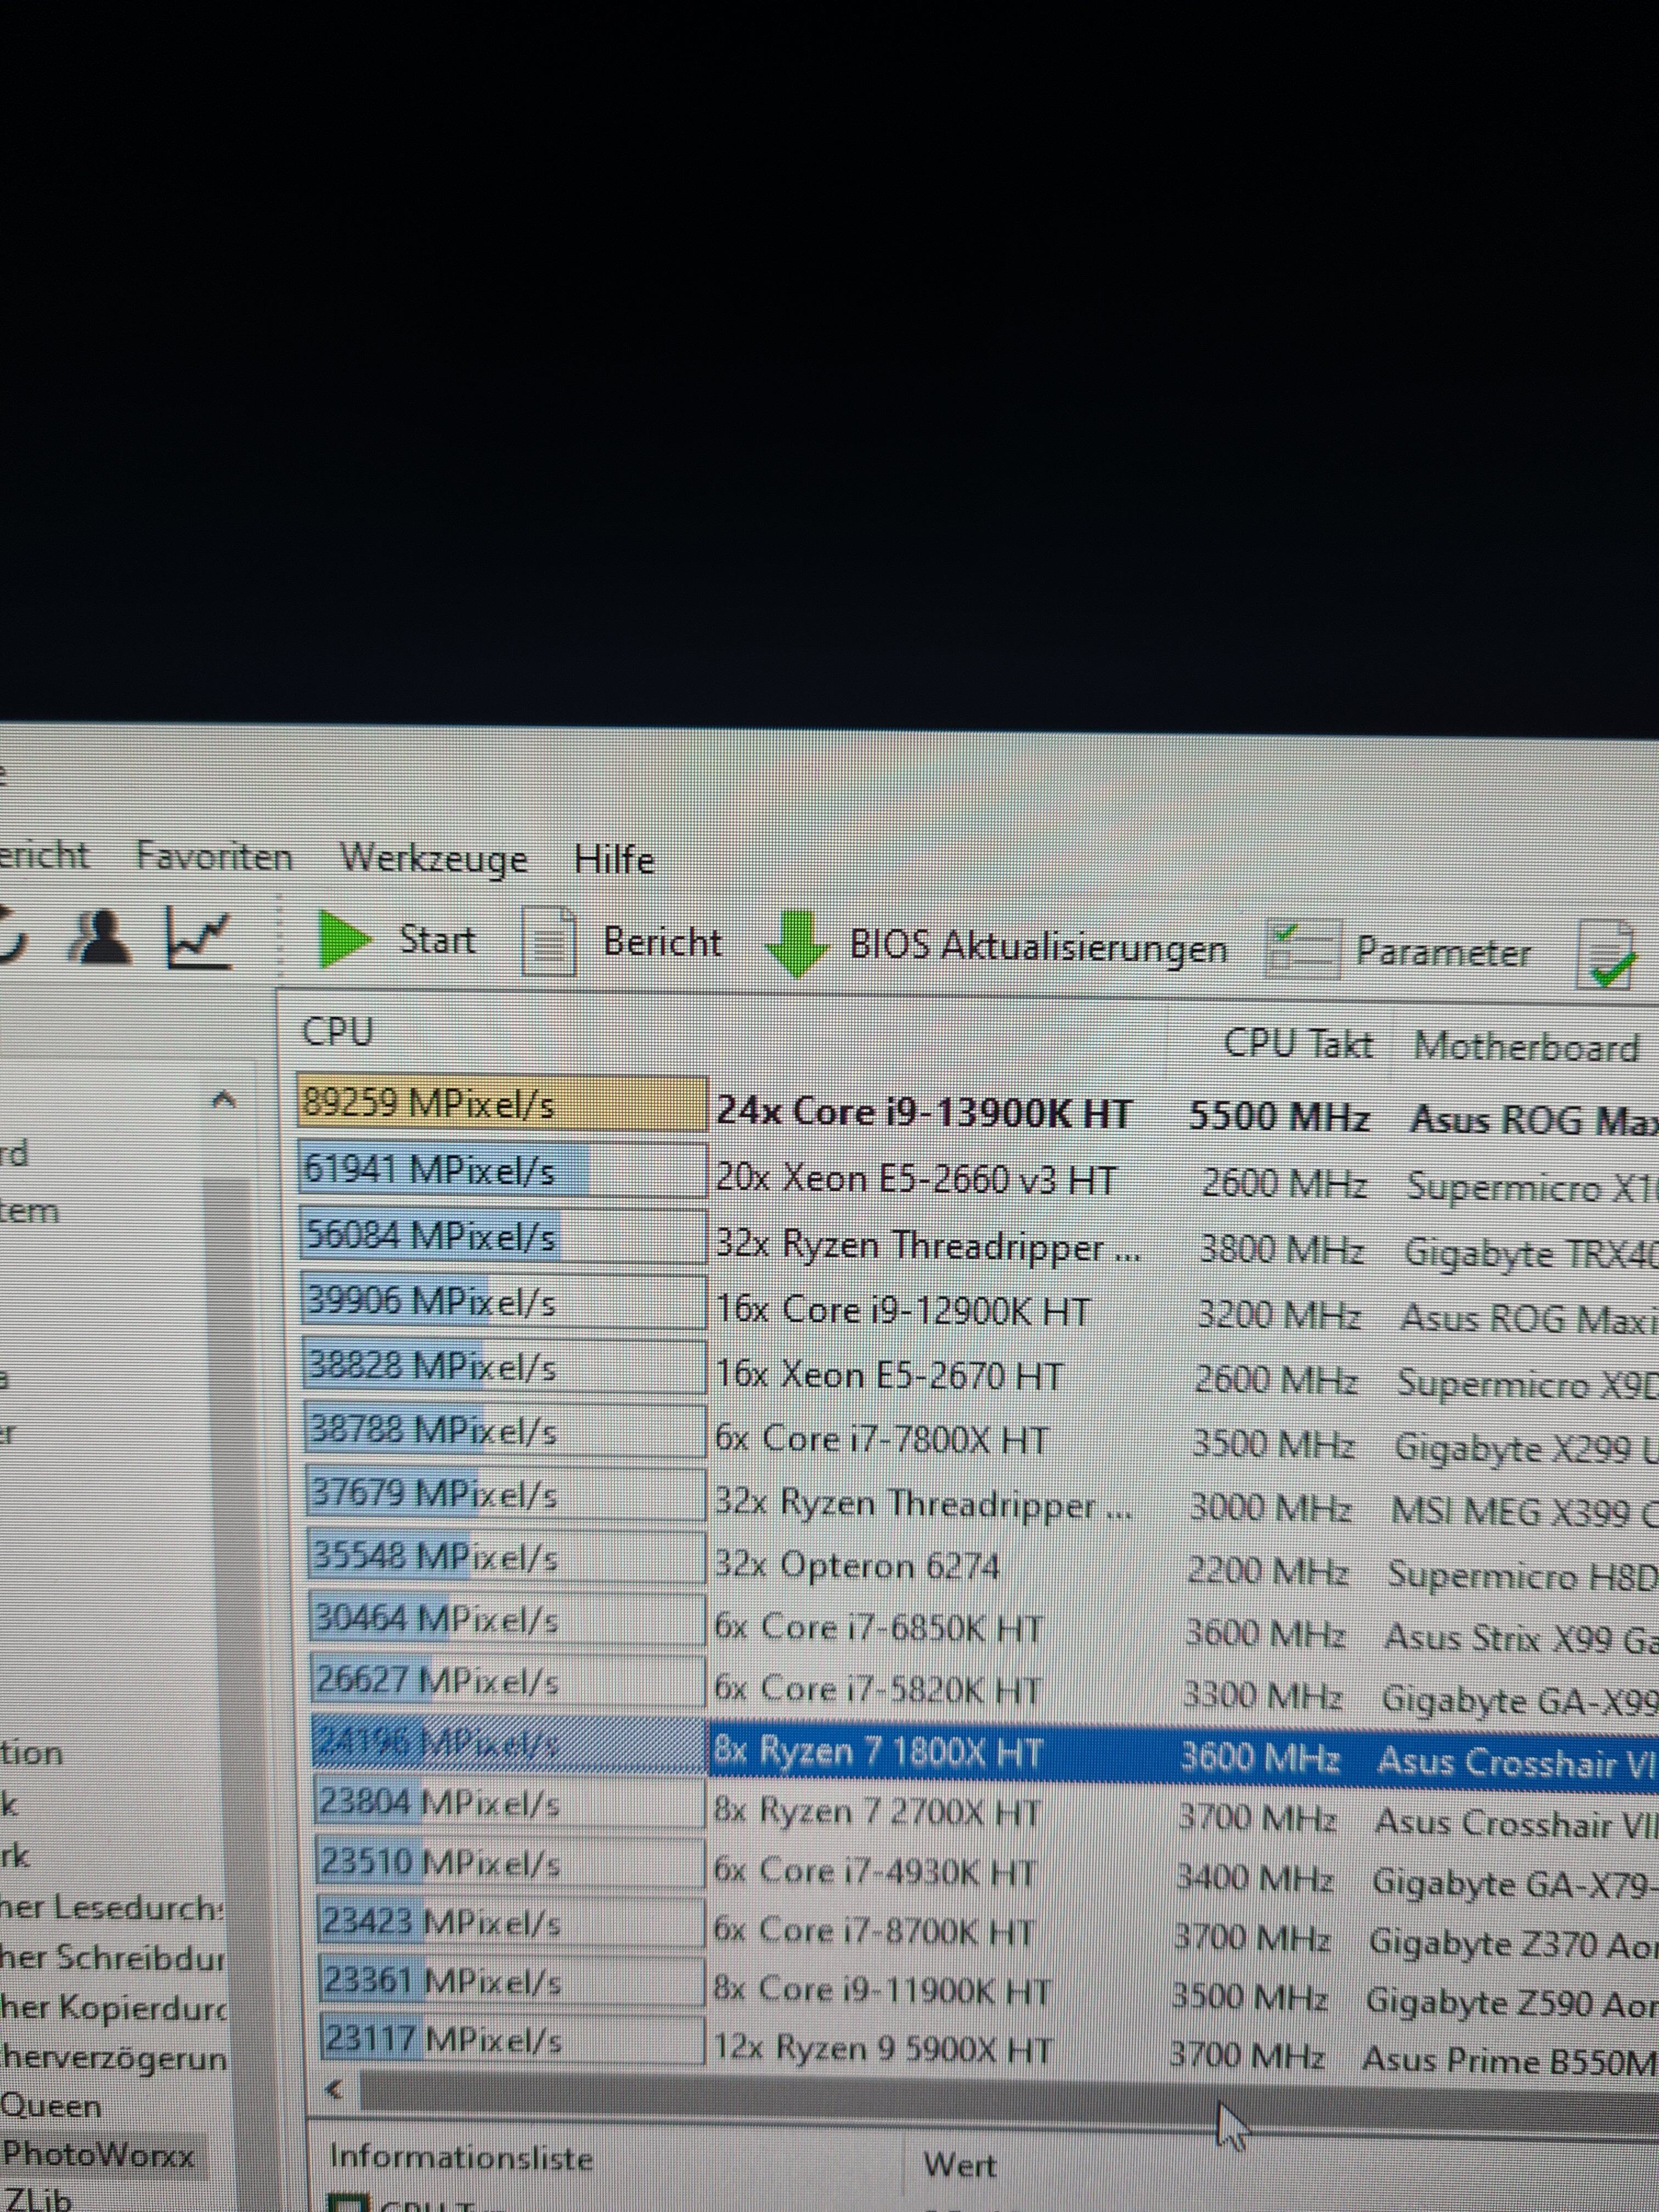Viewport: 1659px width, 2212px height.
Task: Sort by the Motherboard column header
Action: [1526, 1047]
